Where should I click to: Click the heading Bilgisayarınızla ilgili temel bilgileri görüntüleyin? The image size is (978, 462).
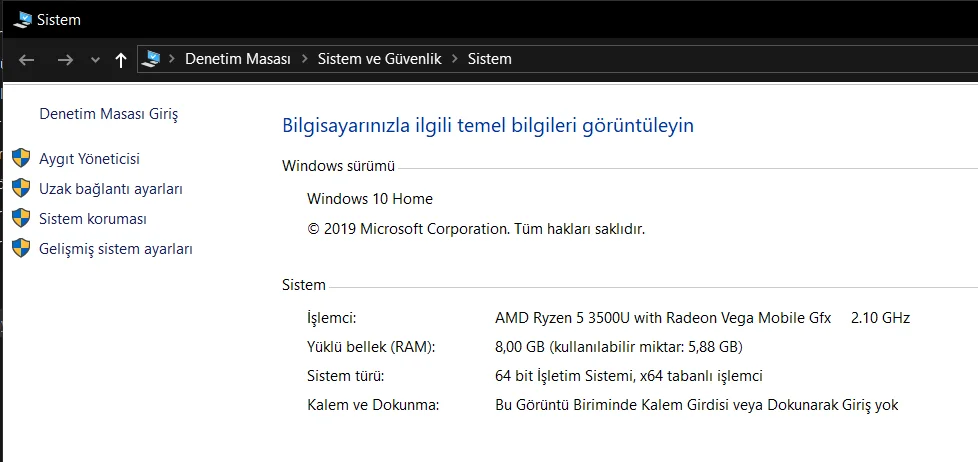488,125
